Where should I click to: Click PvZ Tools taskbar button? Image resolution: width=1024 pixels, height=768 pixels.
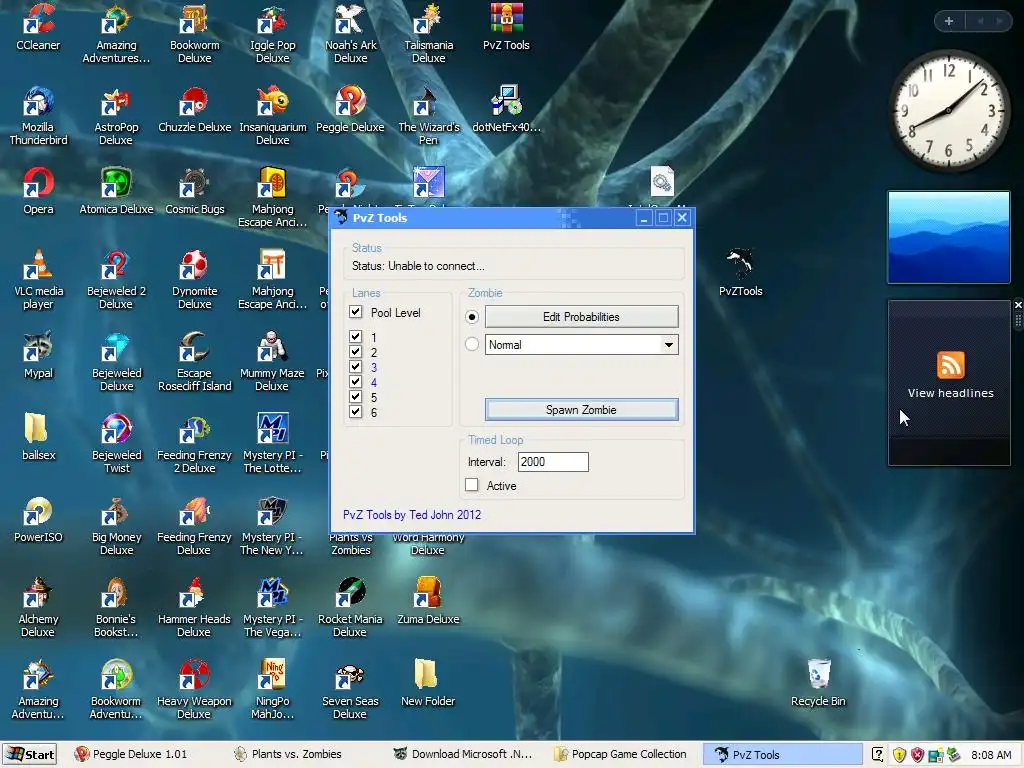point(782,754)
